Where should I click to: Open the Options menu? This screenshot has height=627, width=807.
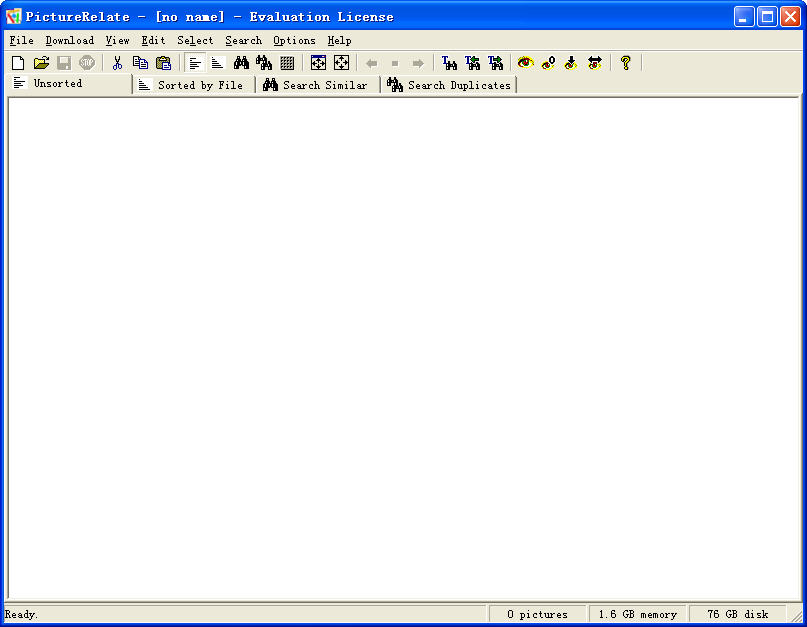click(294, 40)
